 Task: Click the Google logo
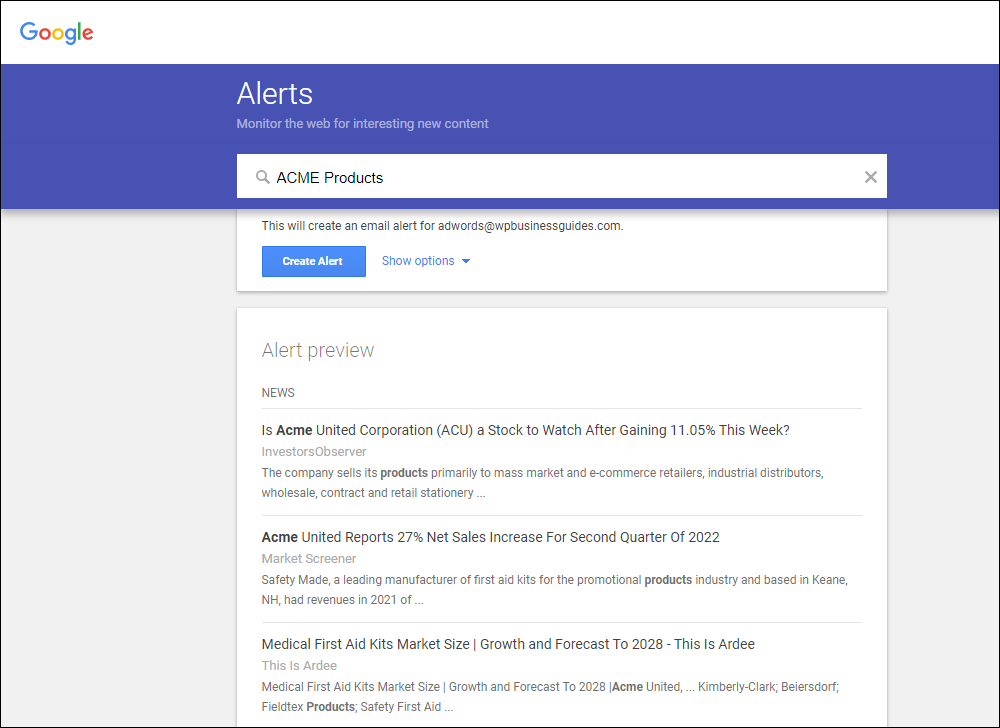(56, 33)
